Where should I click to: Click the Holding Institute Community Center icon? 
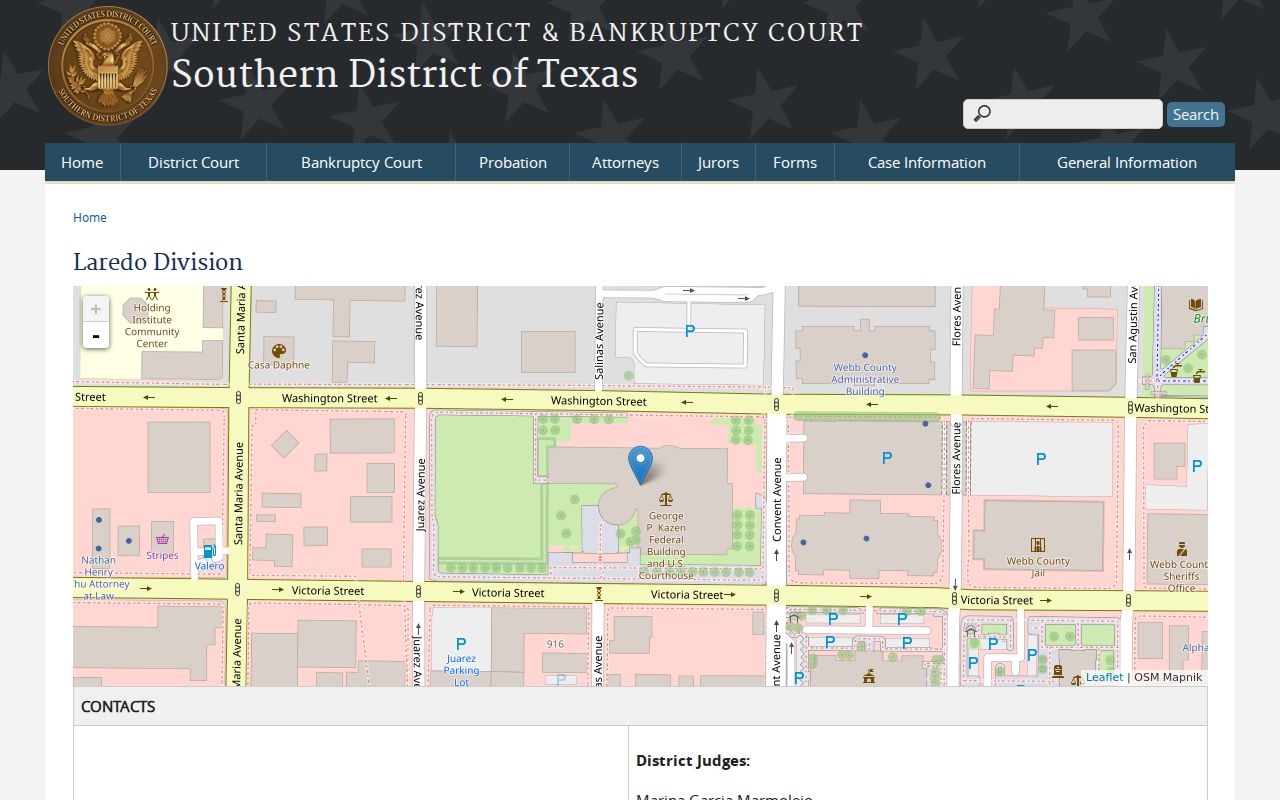[152, 294]
